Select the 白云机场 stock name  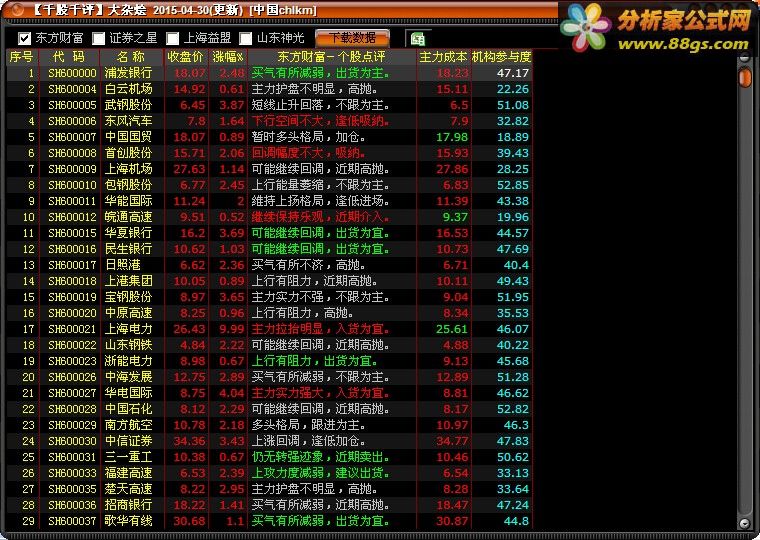pos(128,89)
